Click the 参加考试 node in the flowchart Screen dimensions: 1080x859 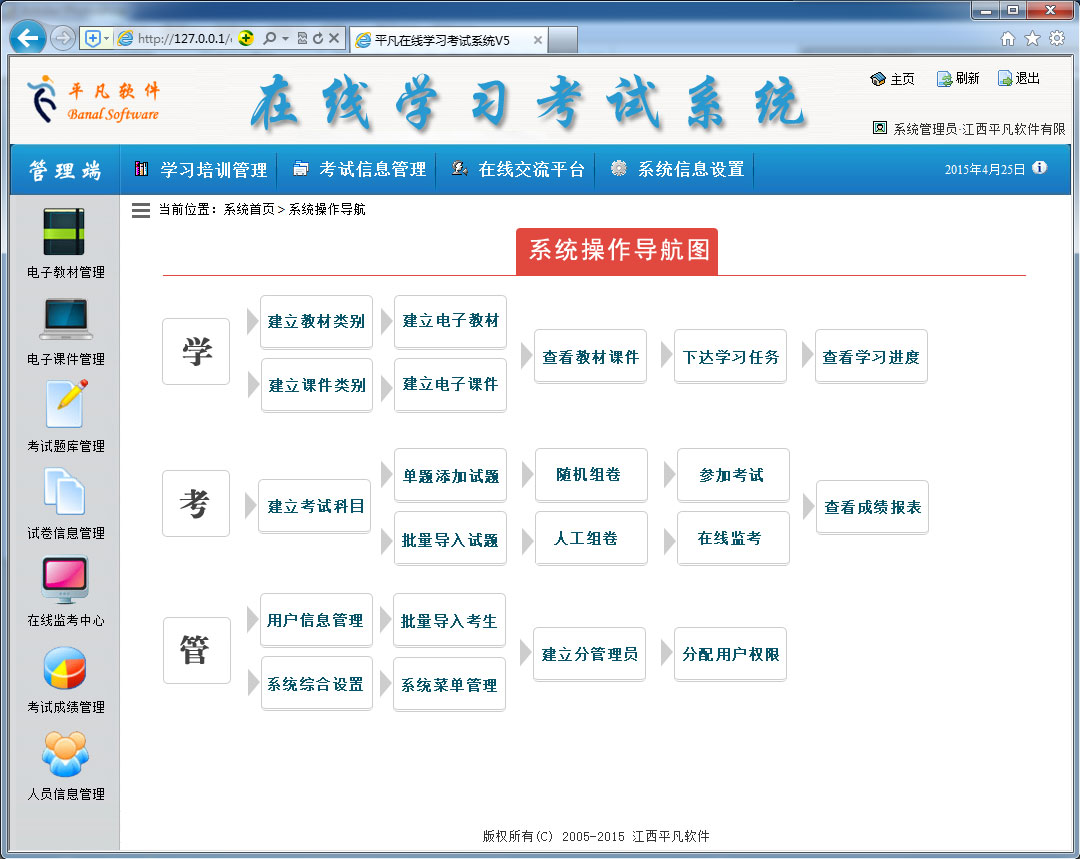[732, 475]
